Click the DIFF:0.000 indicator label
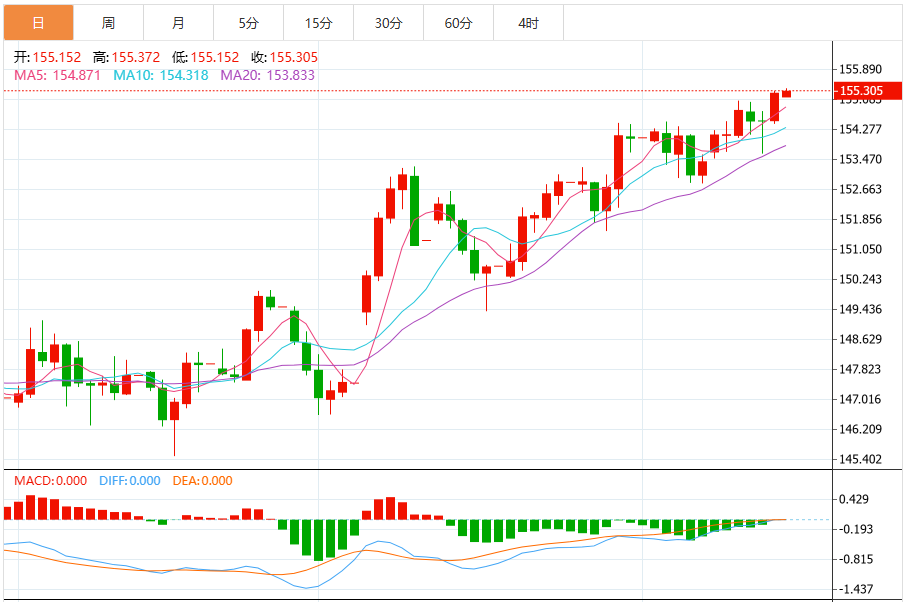Image resolution: width=908 pixels, height=602 pixels. tap(130, 480)
